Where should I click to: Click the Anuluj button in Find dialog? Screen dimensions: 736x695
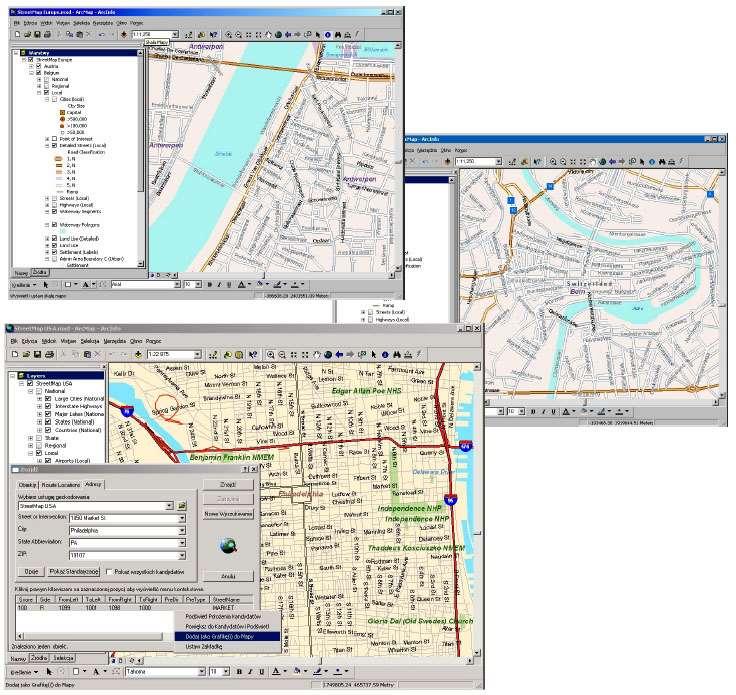pos(228,576)
